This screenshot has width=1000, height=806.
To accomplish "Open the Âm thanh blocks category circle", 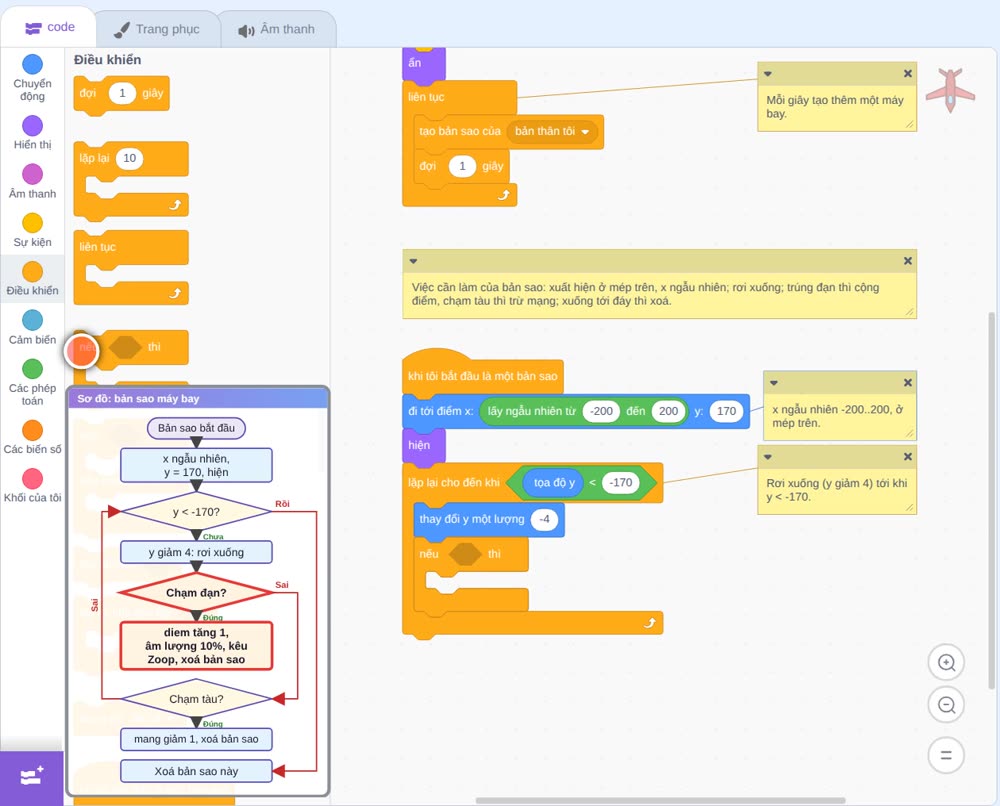I will pyautogui.click(x=33, y=174).
